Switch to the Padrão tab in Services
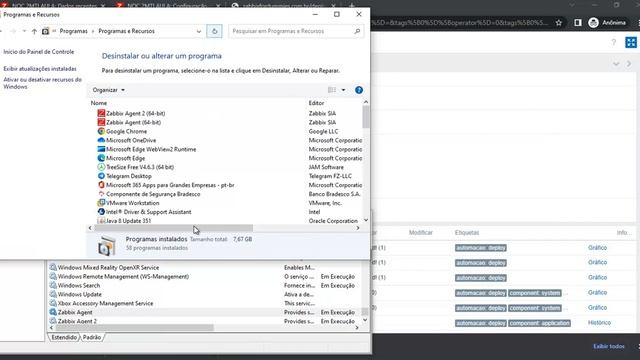The width and height of the screenshot is (640, 360). pos(92,337)
